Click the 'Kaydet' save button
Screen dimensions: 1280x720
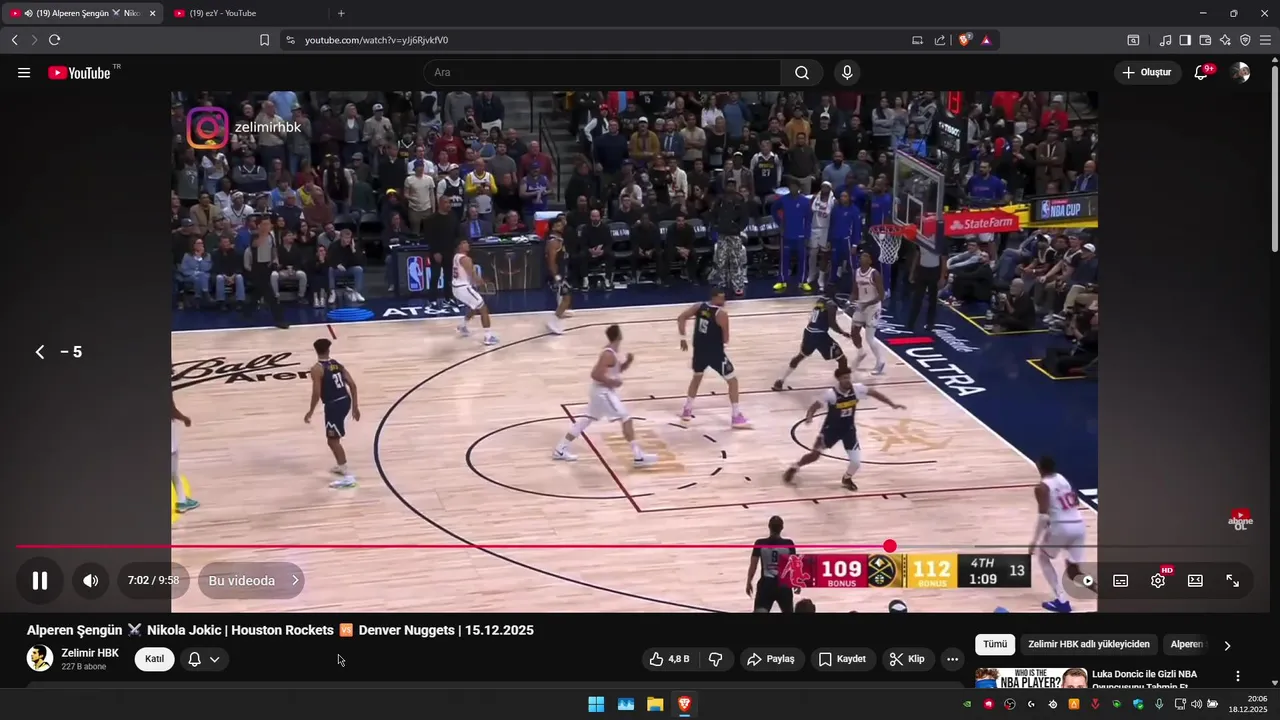842,659
